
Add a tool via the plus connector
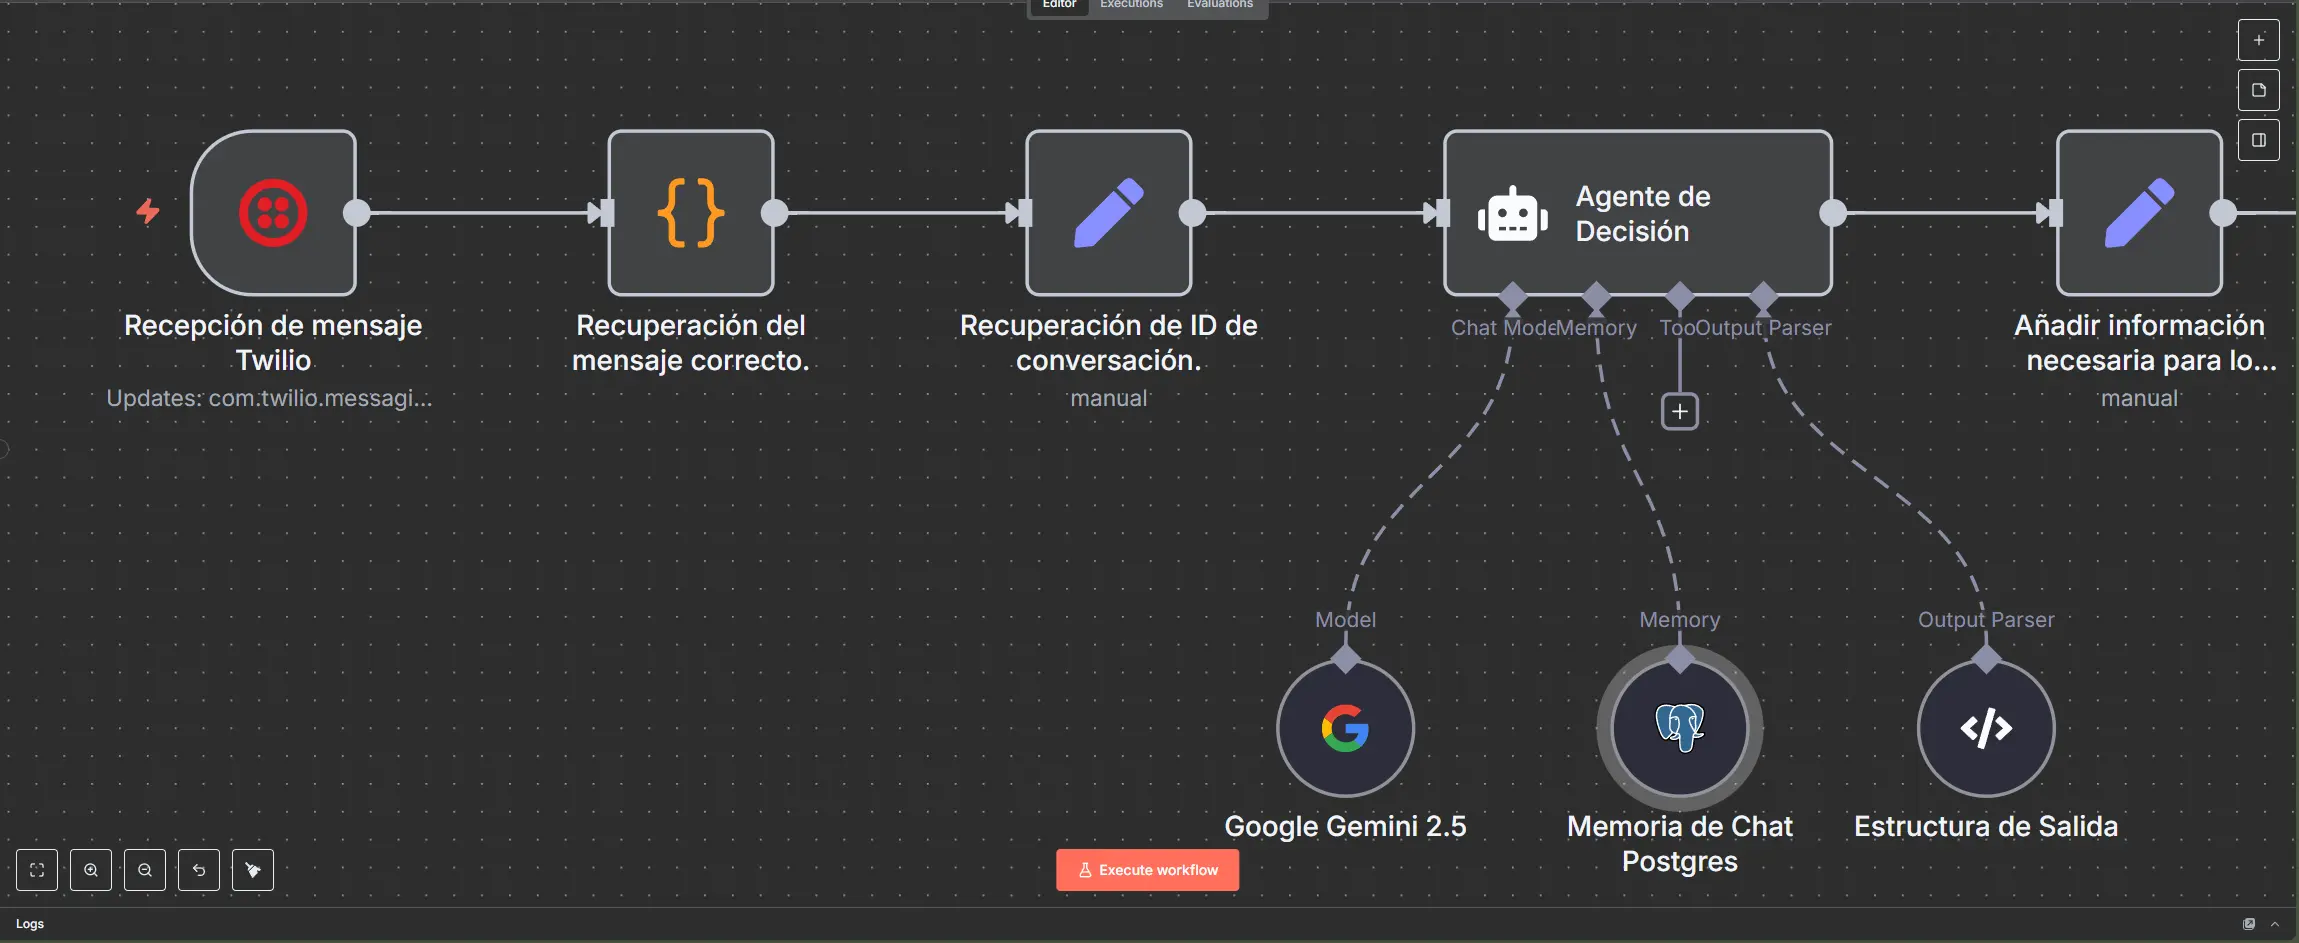coord(1679,411)
